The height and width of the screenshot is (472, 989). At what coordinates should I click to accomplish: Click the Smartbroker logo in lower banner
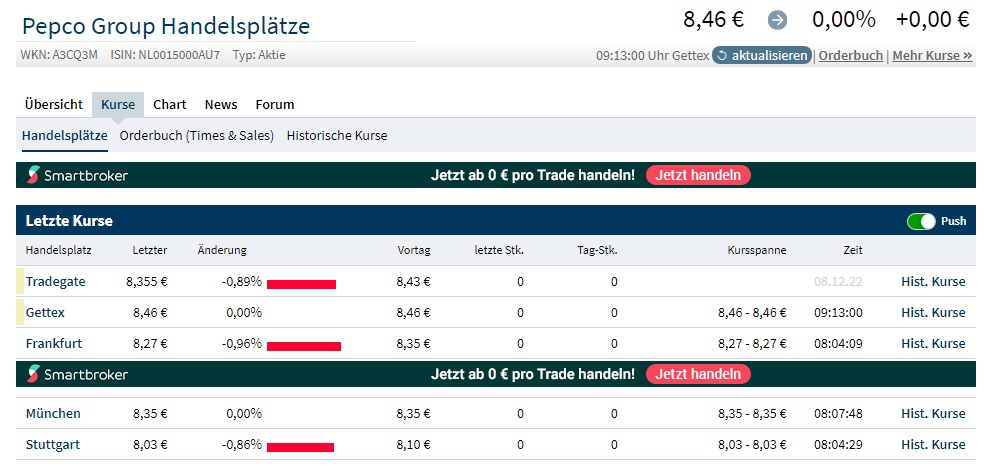[78, 374]
